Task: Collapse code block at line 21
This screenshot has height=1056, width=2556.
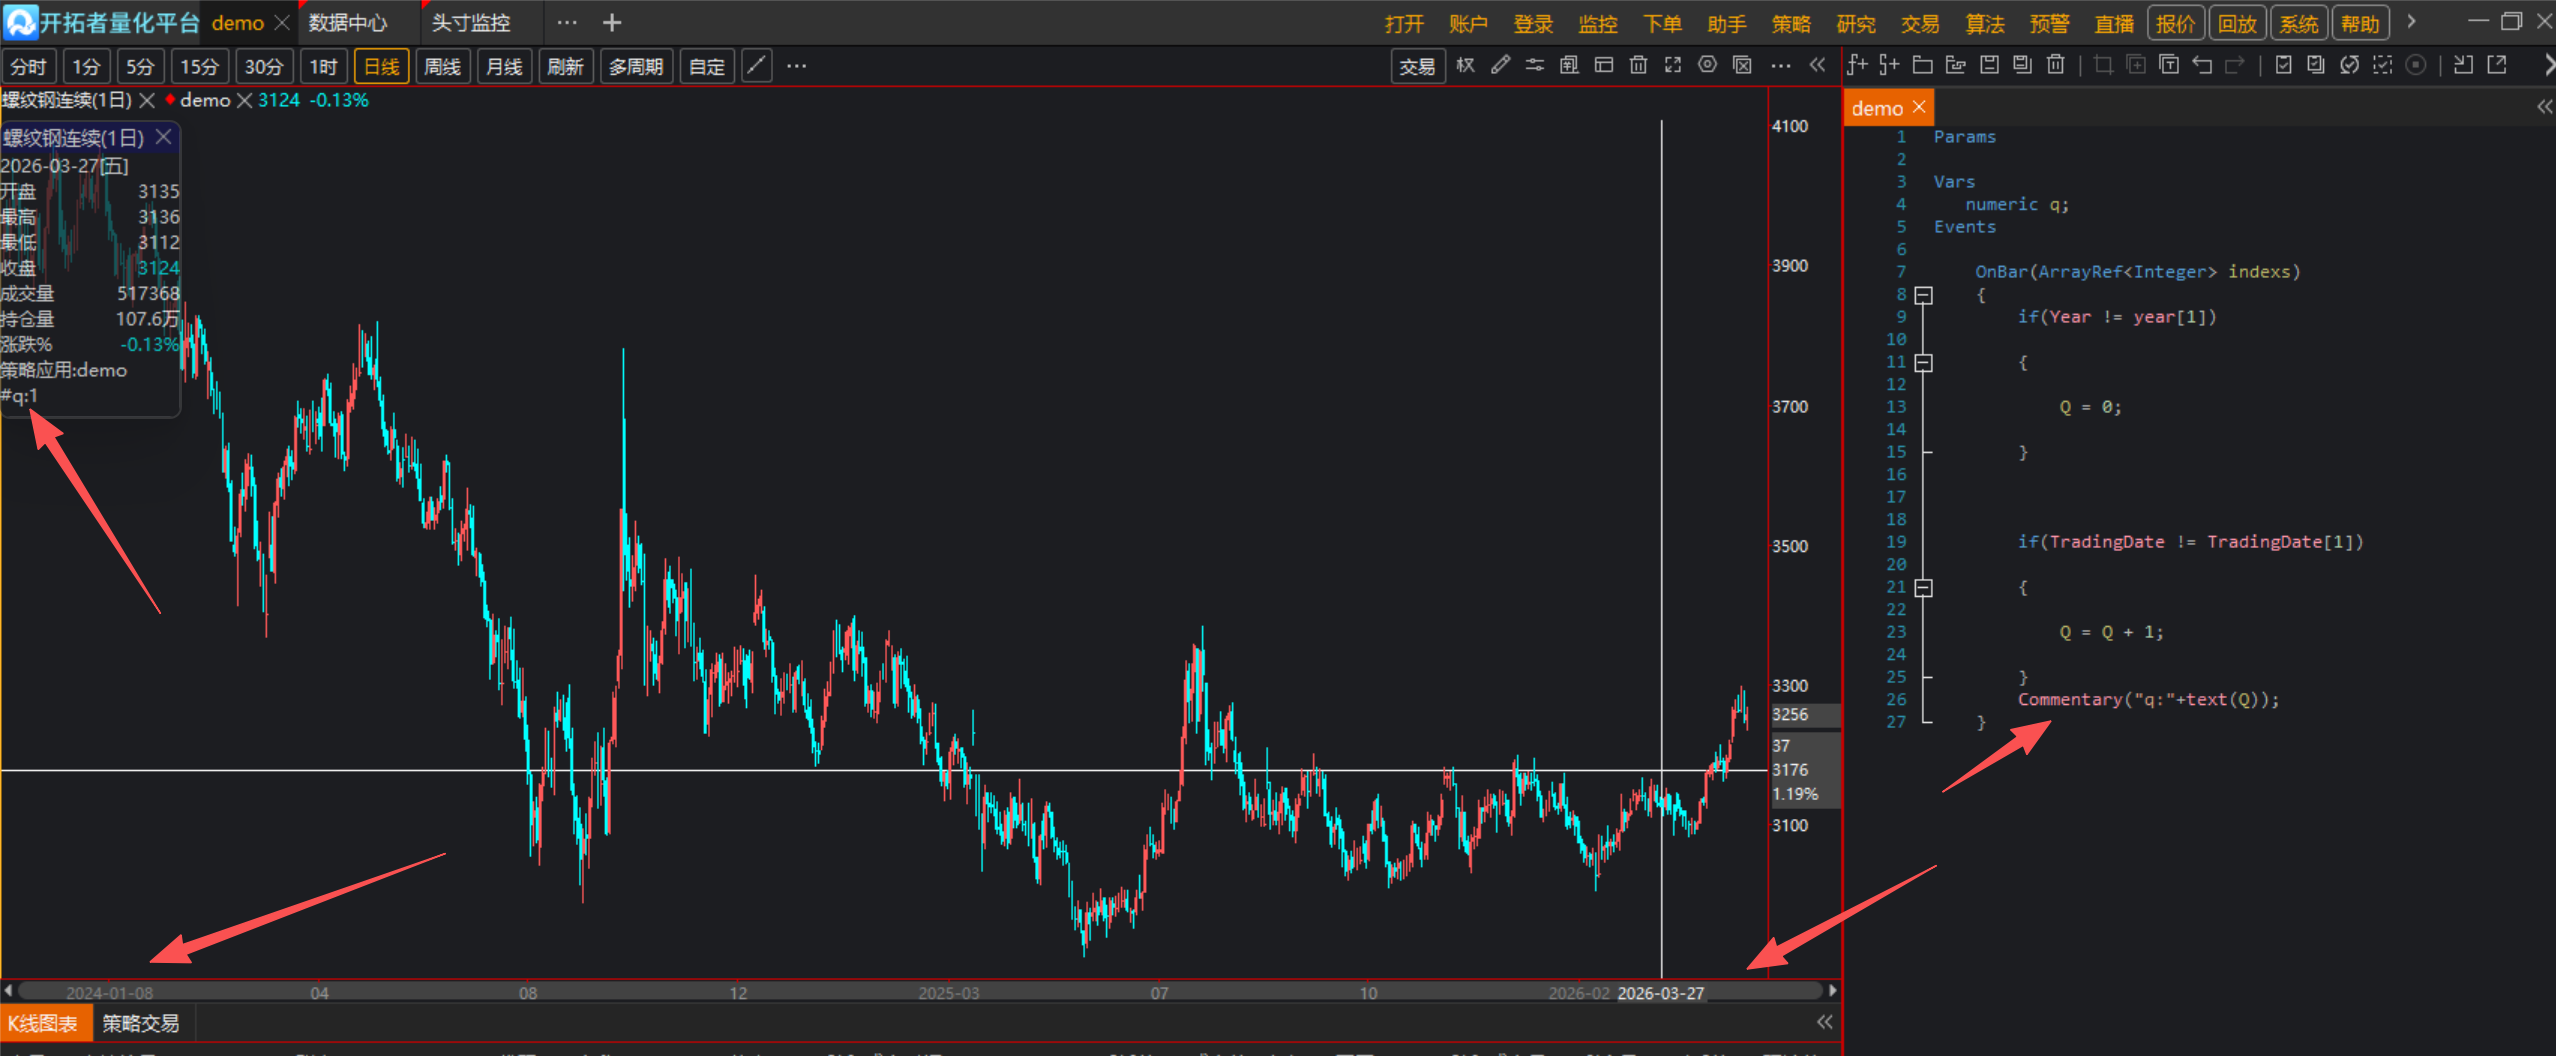Action: coord(1923,587)
